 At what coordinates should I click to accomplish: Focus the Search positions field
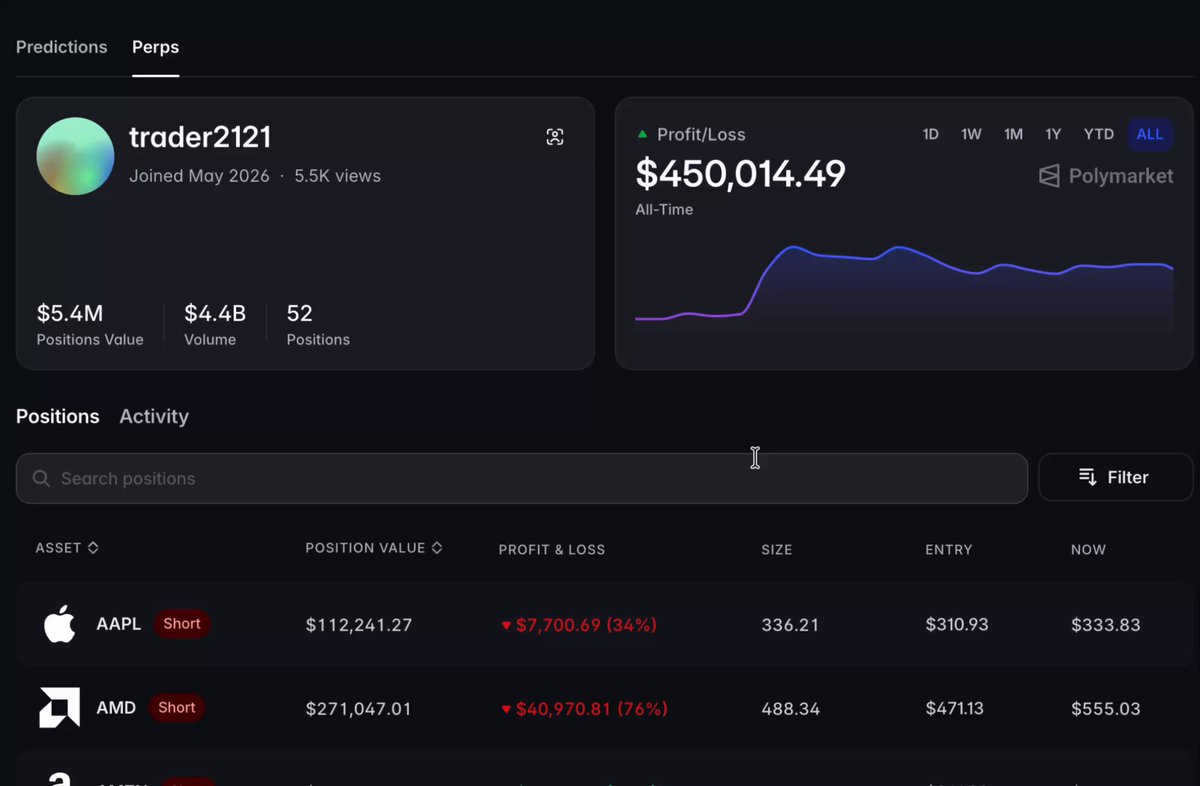[x=522, y=479]
